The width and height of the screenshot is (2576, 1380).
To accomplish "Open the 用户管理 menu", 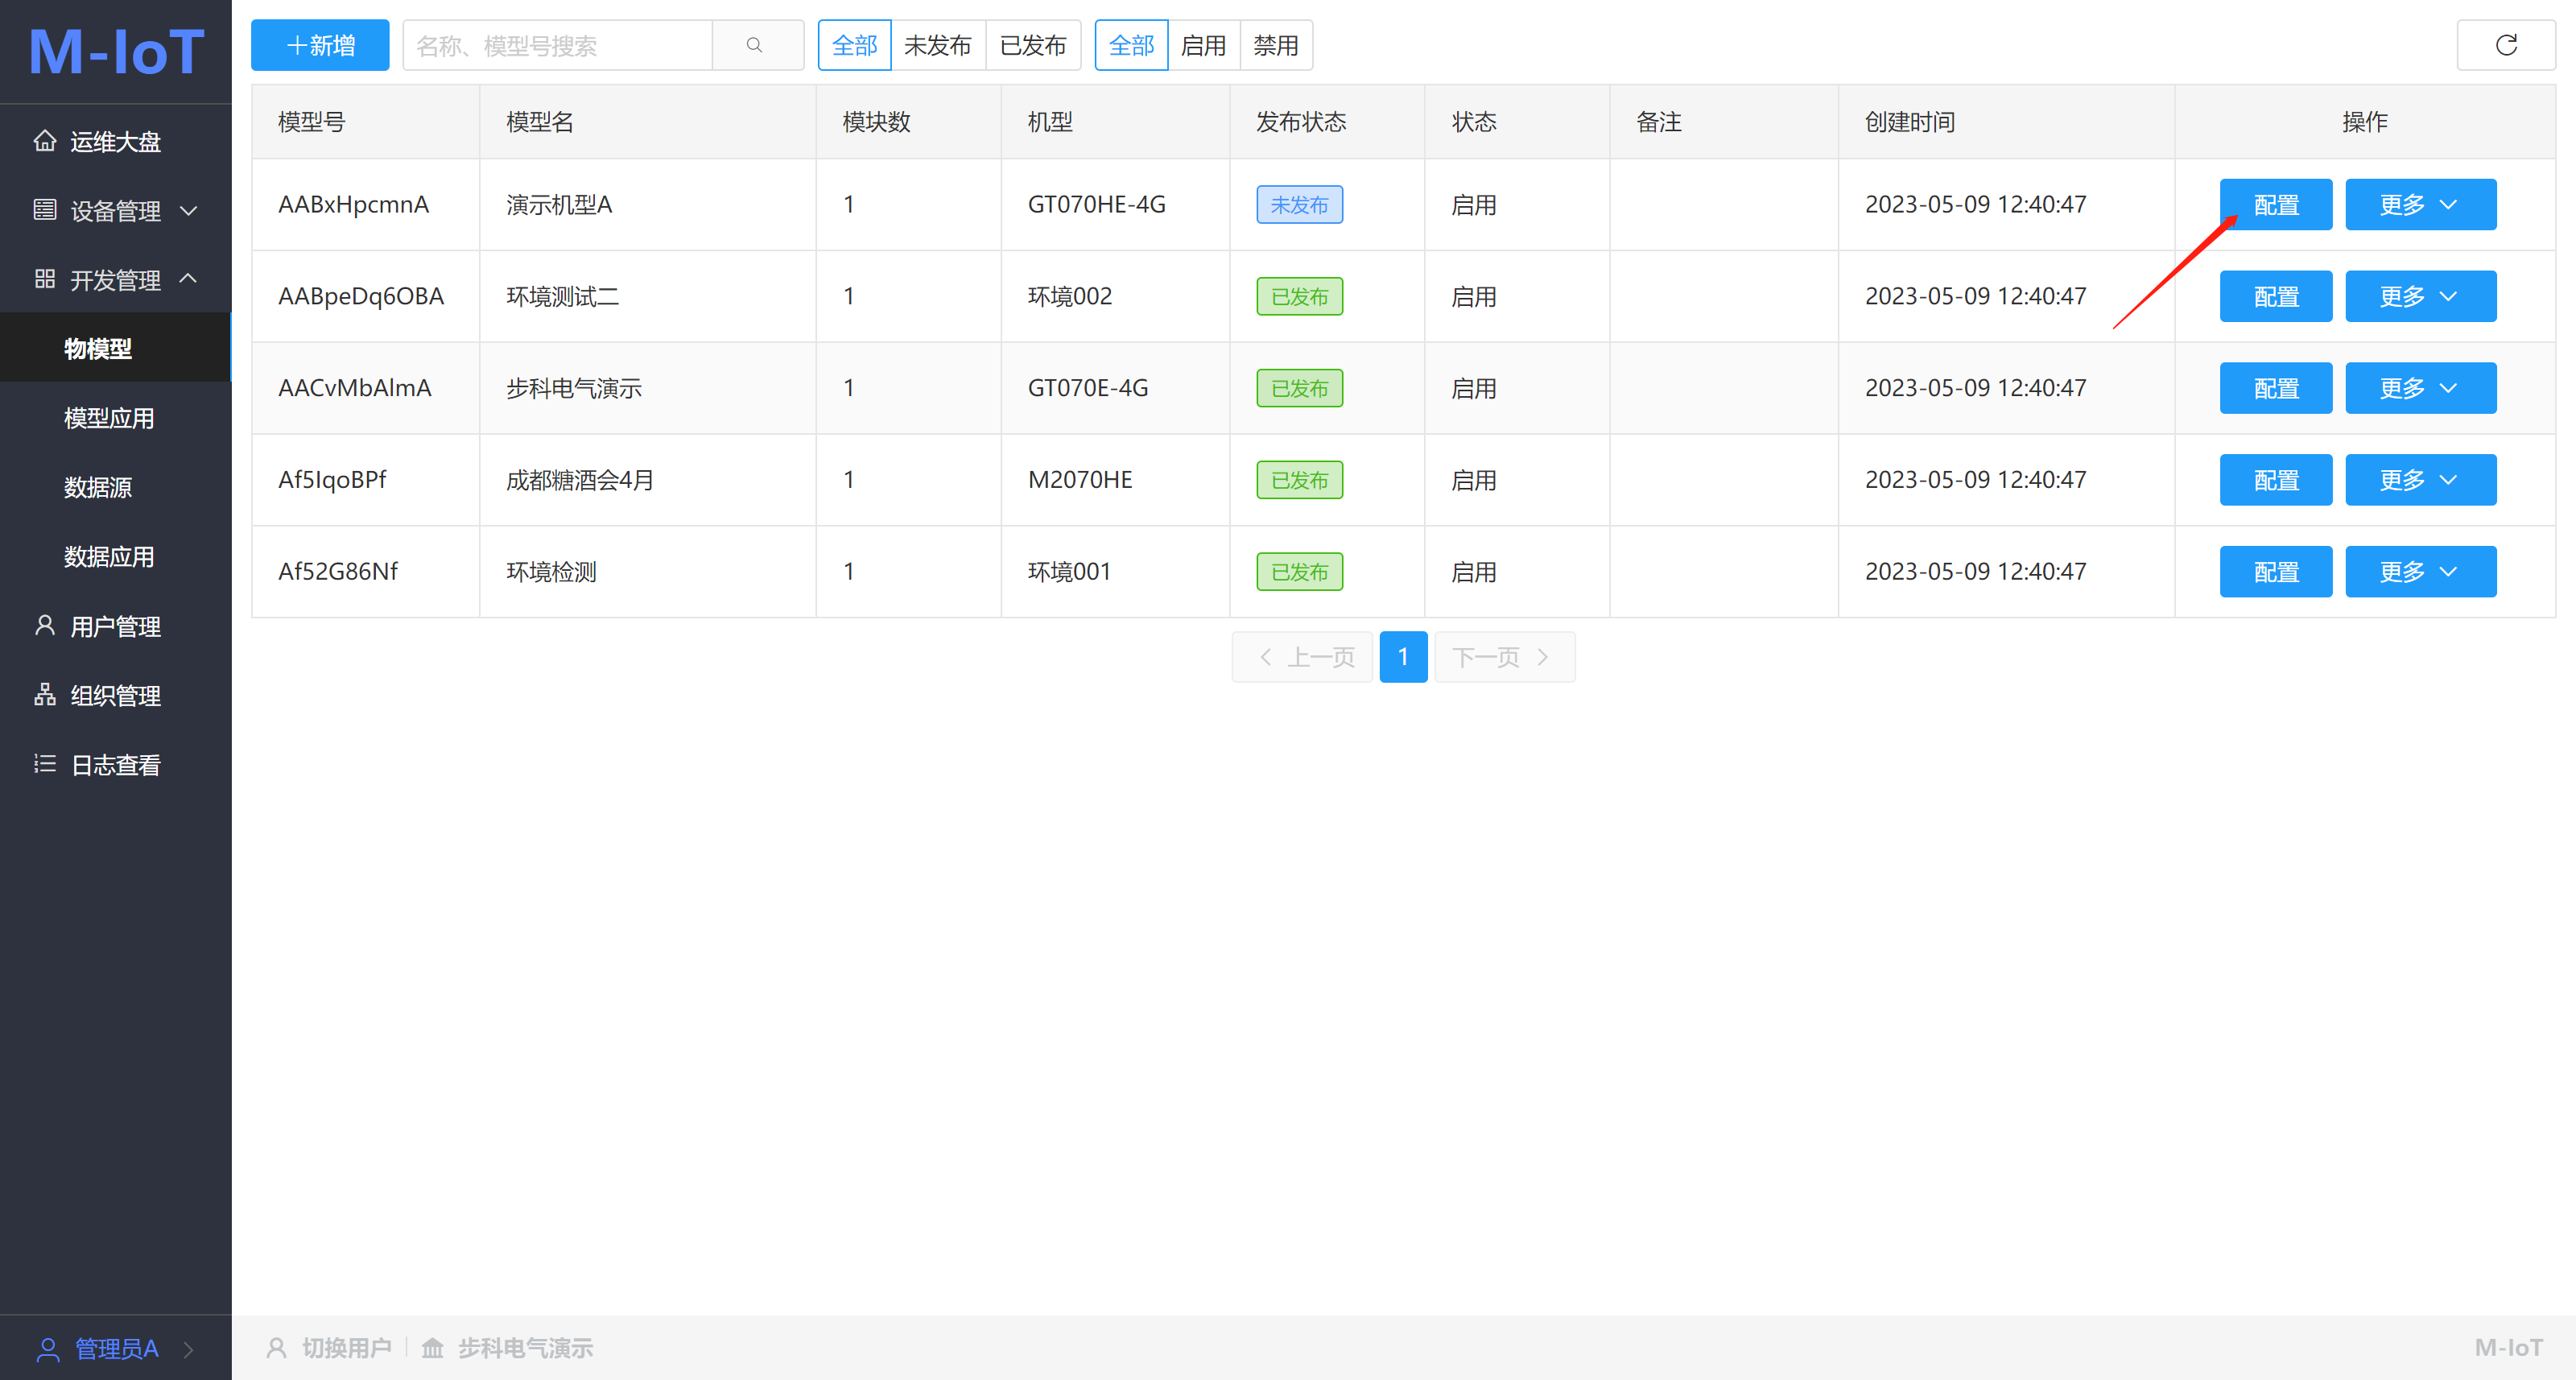I will [x=116, y=626].
